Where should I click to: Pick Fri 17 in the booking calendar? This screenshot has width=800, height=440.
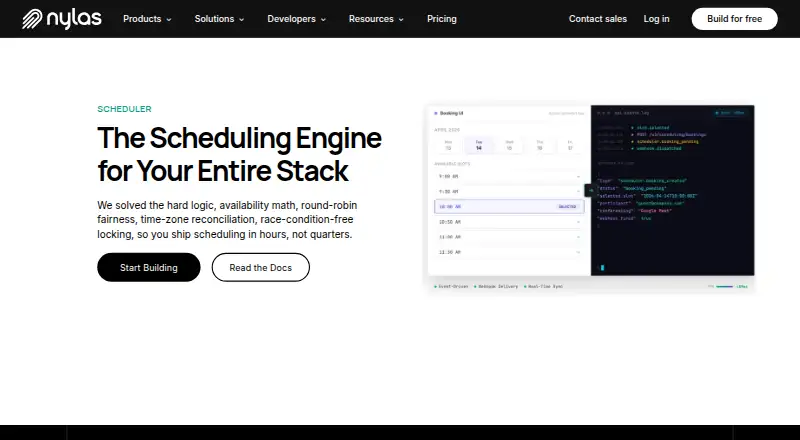(x=570, y=145)
